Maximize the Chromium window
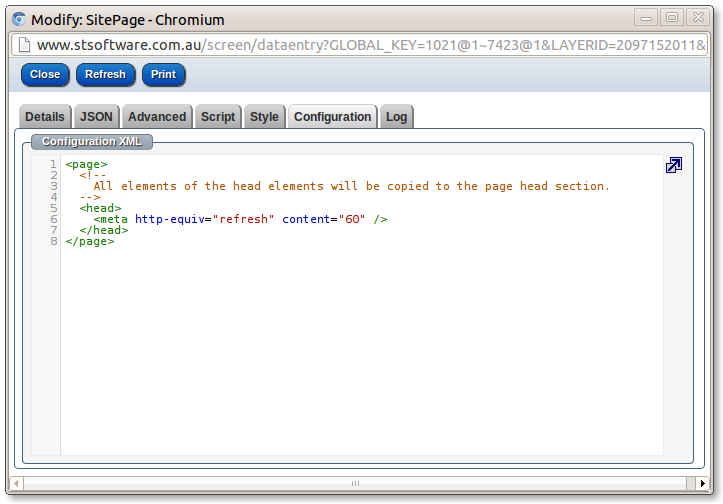The height and width of the screenshot is (504, 723). [672, 18]
